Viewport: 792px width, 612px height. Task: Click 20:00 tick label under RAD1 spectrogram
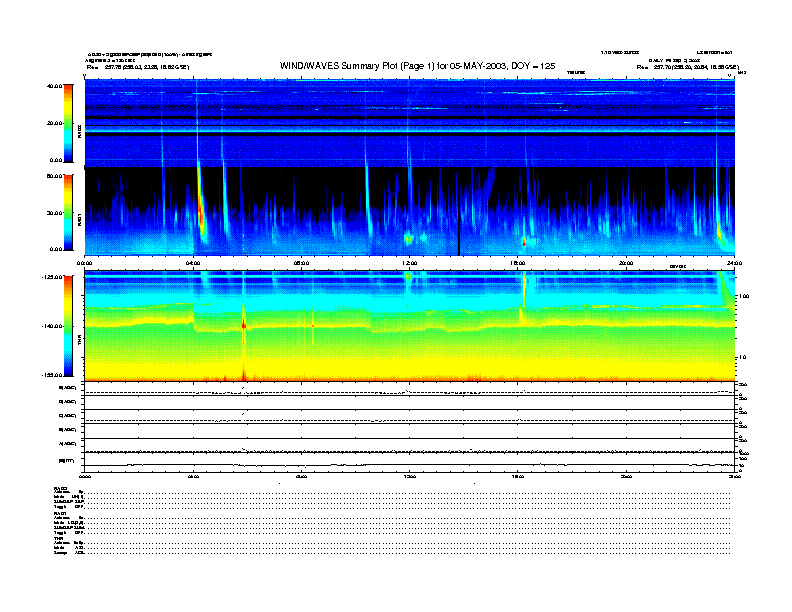[x=626, y=263]
